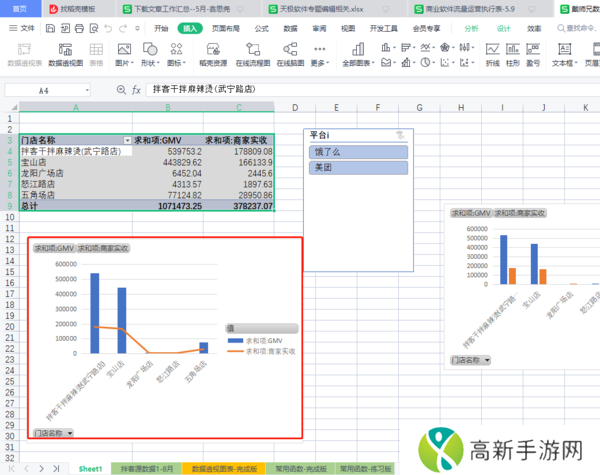Insert an online flowchart (在线流程图)
The image size is (600, 475).
[253, 55]
